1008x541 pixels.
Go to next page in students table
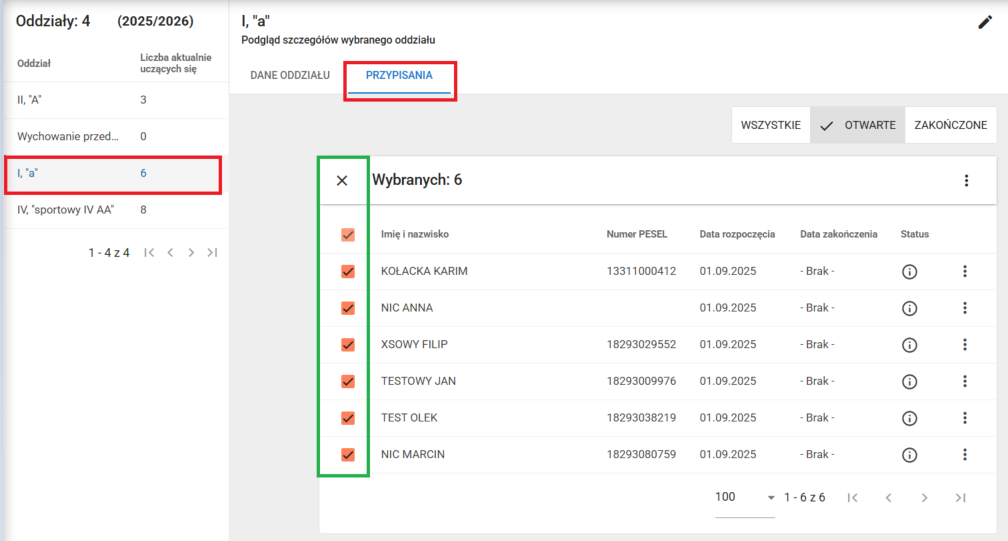point(924,498)
